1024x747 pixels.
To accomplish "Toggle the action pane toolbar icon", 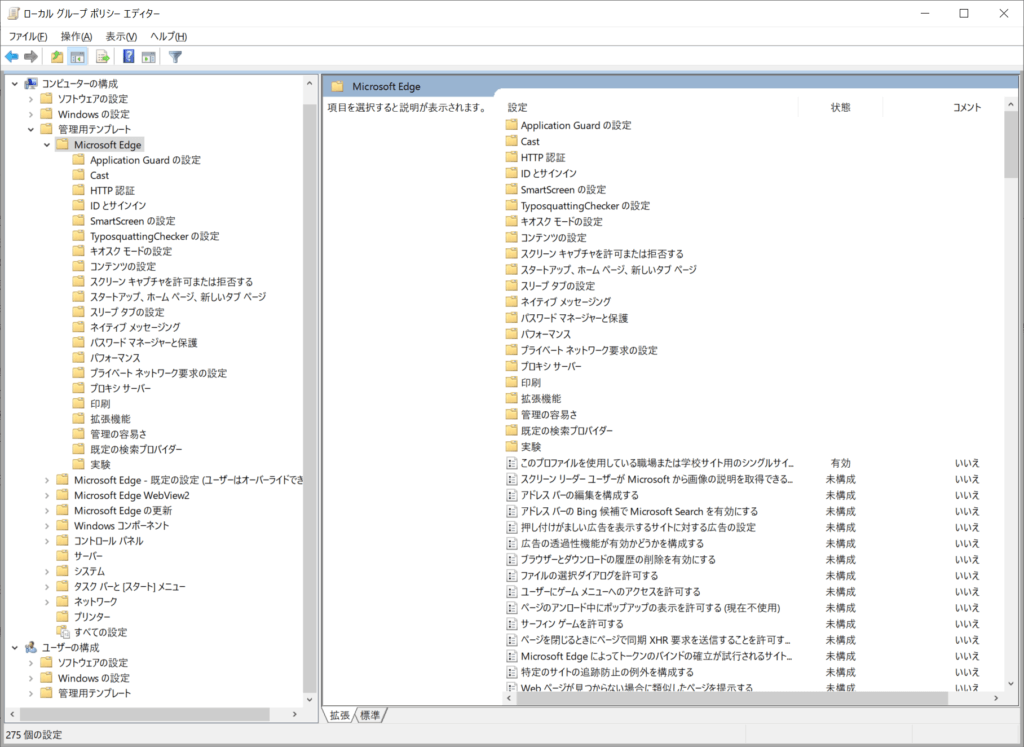I will [x=149, y=57].
